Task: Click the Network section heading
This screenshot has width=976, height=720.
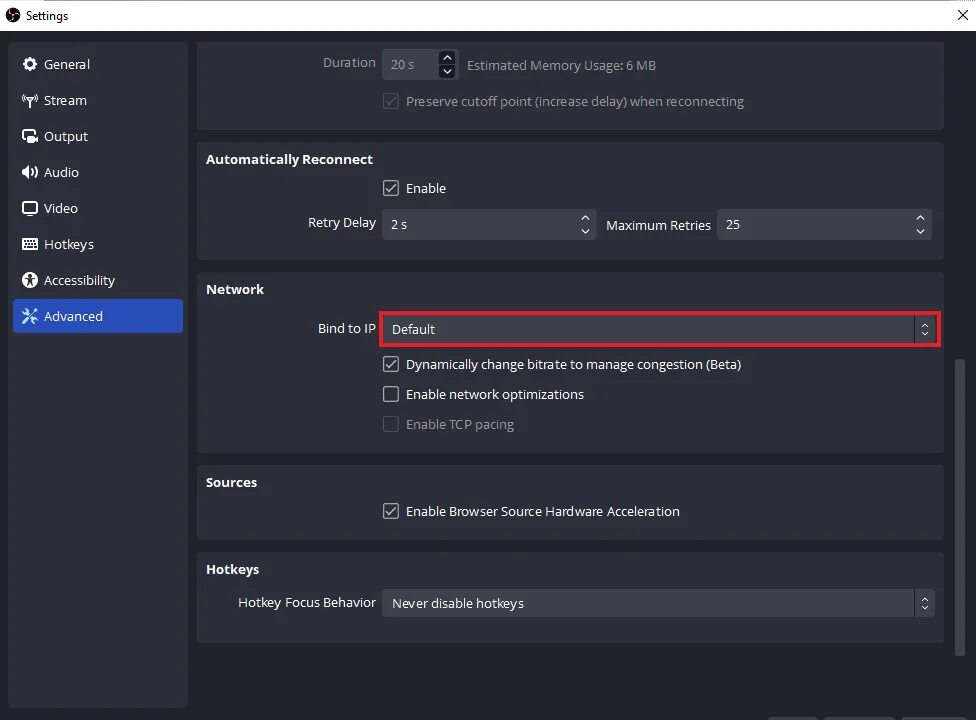Action: pyautogui.click(x=235, y=289)
